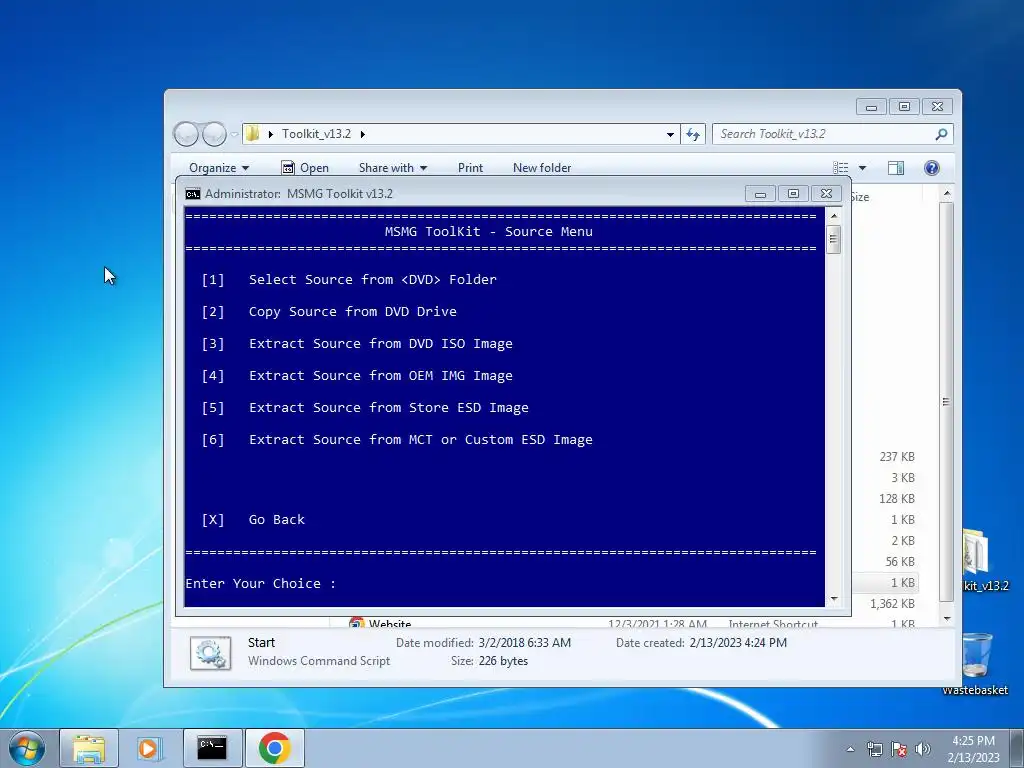Click the Start script file icon in details pane

point(210,652)
